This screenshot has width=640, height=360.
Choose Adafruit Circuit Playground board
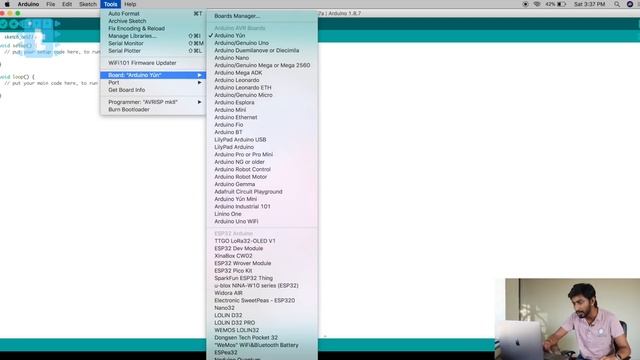tap(262, 191)
